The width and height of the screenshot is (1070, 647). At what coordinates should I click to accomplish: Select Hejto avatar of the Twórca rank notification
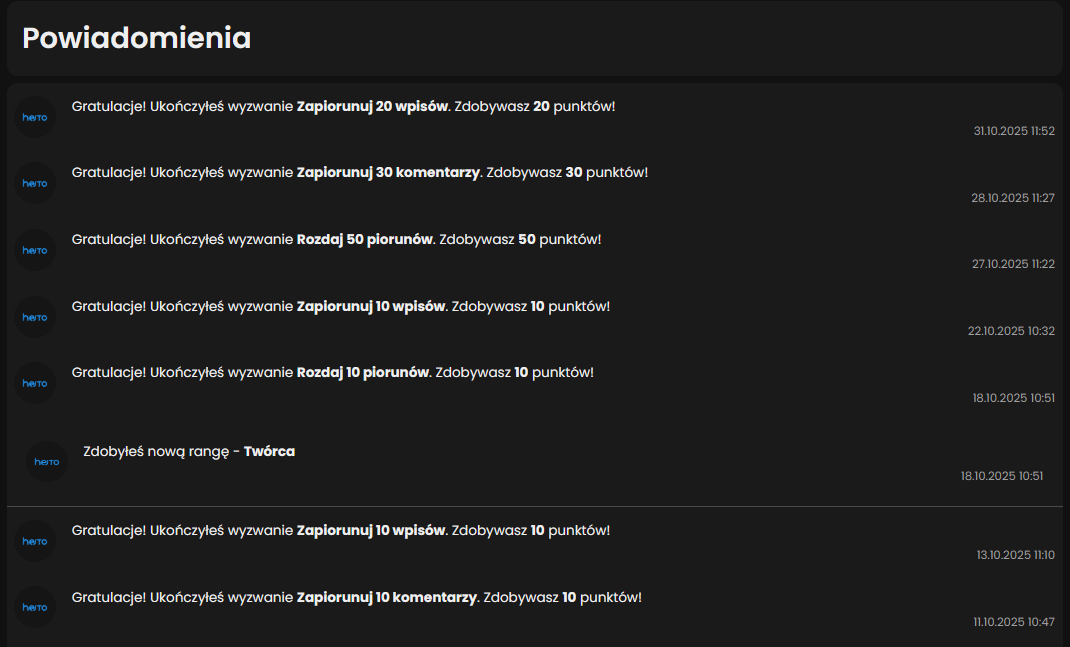(47, 461)
